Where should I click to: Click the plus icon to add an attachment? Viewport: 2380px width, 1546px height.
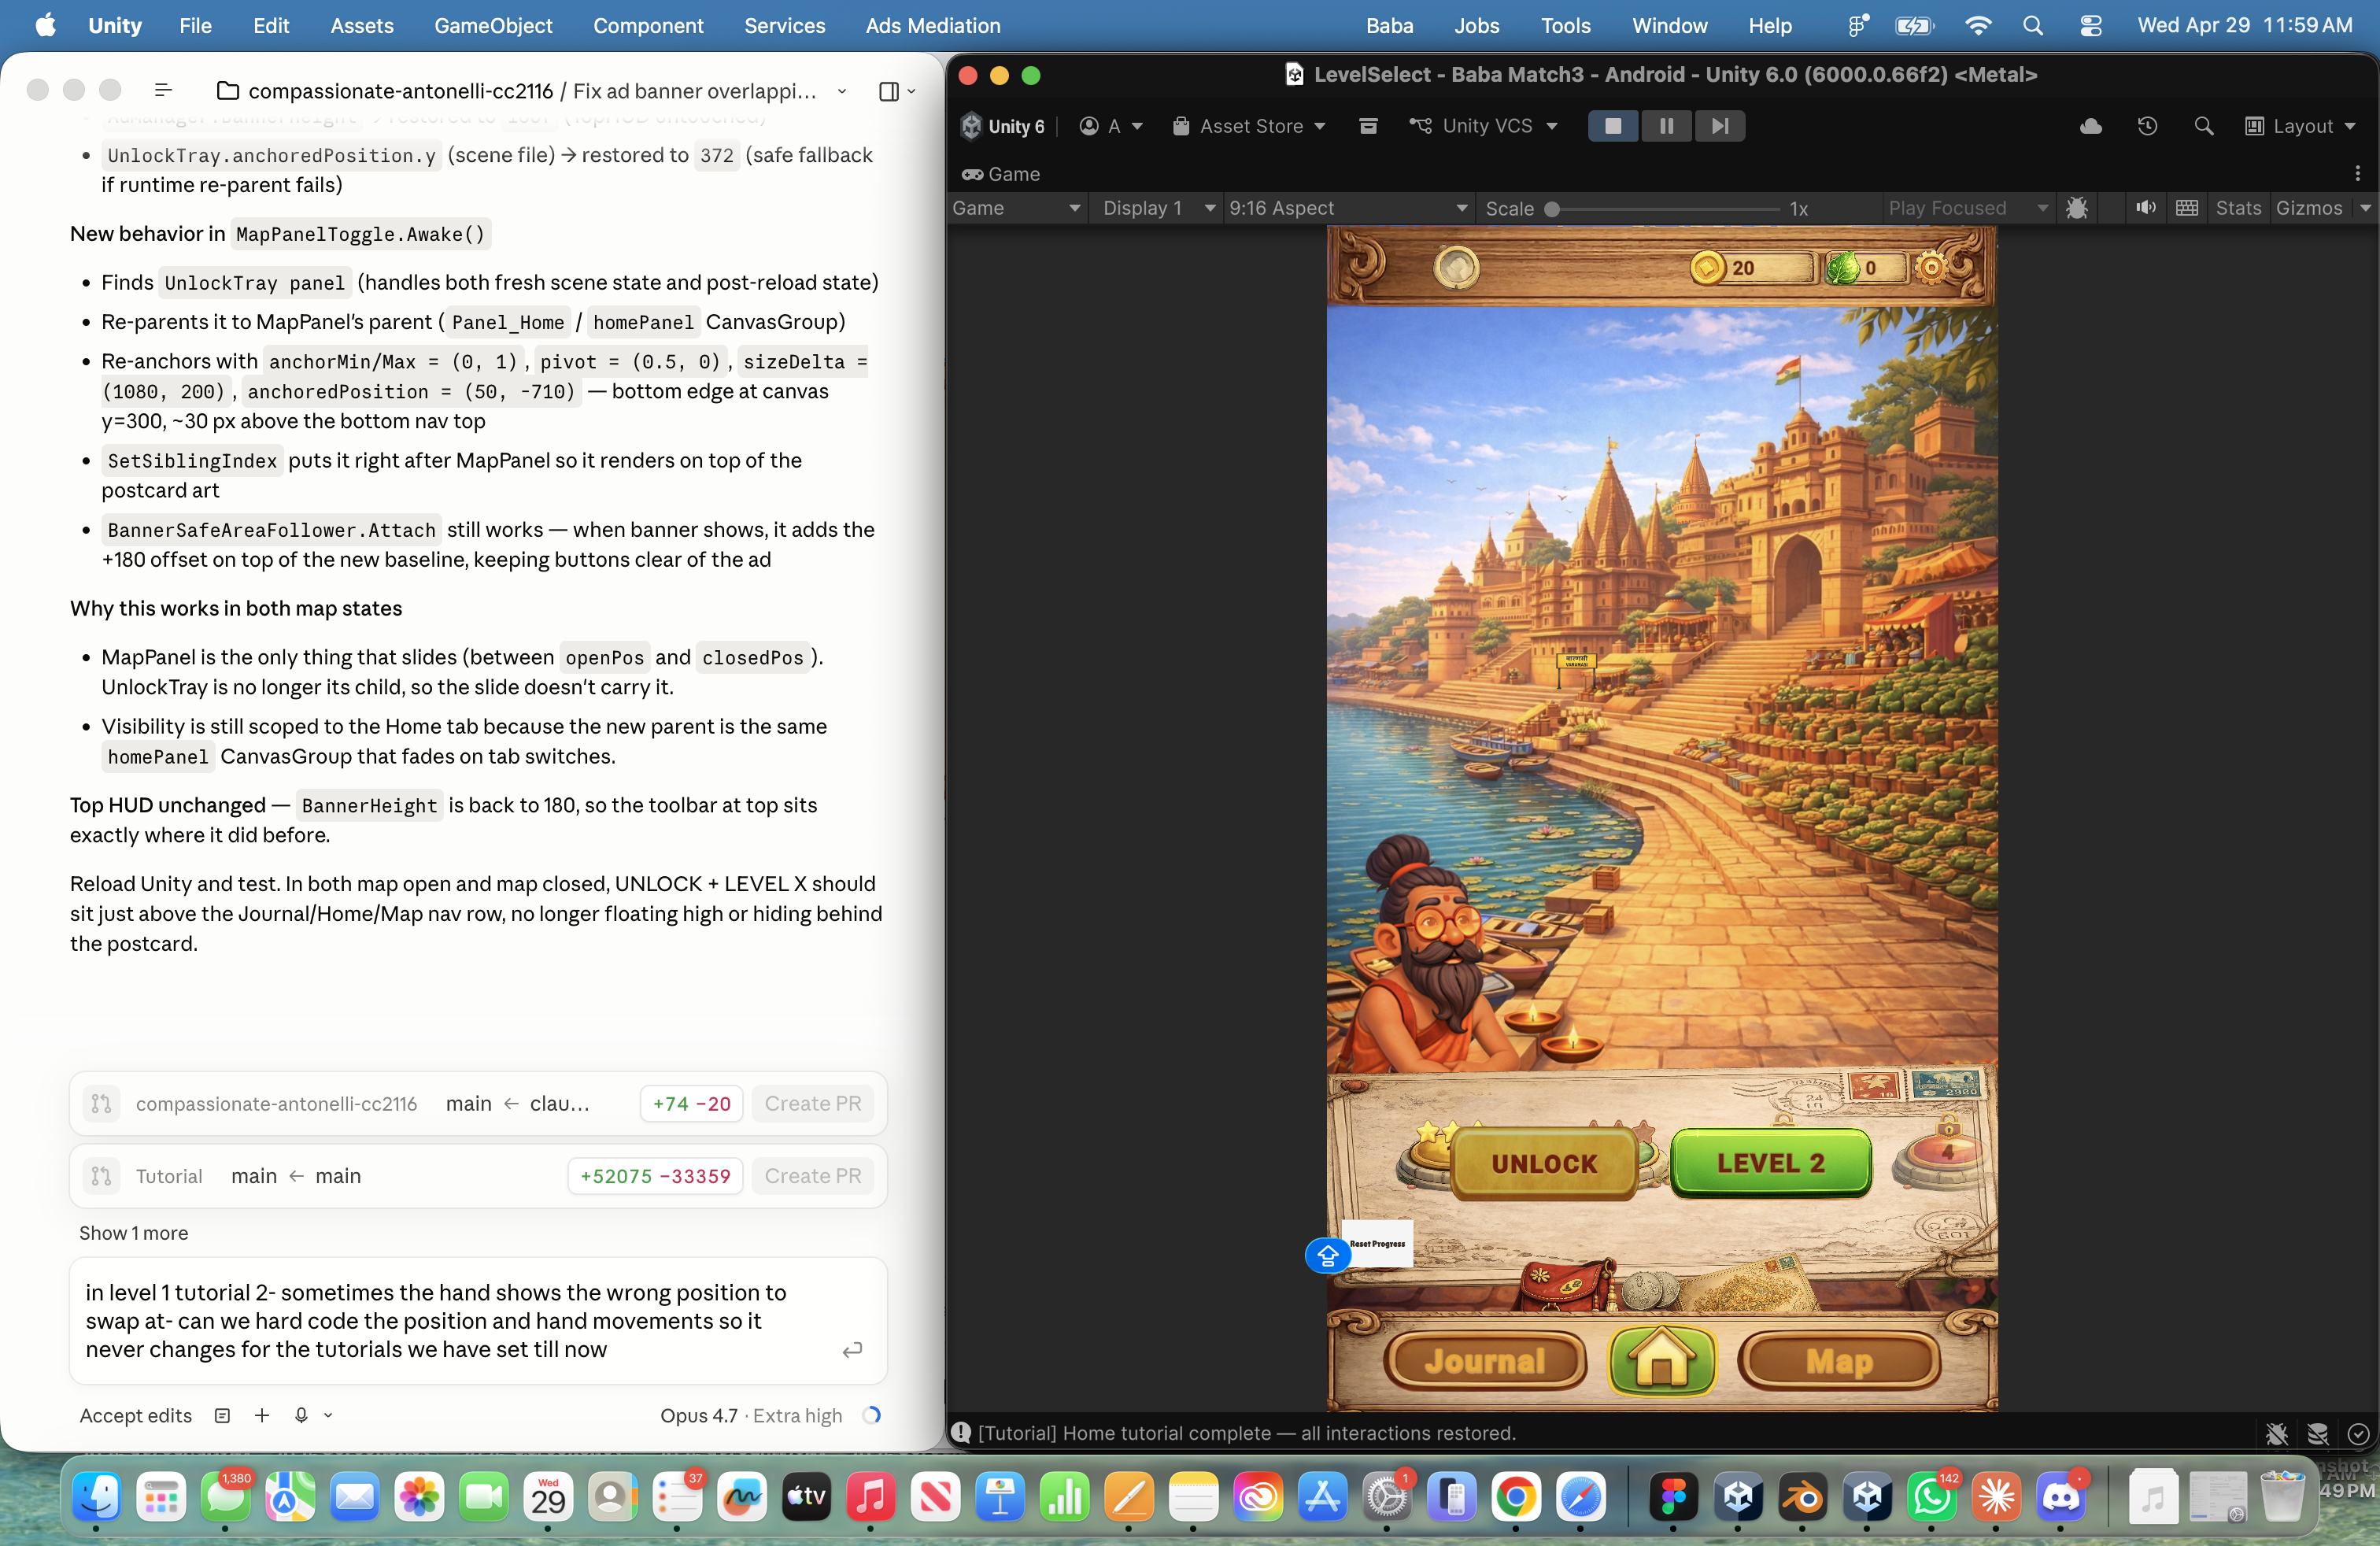(x=262, y=1415)
